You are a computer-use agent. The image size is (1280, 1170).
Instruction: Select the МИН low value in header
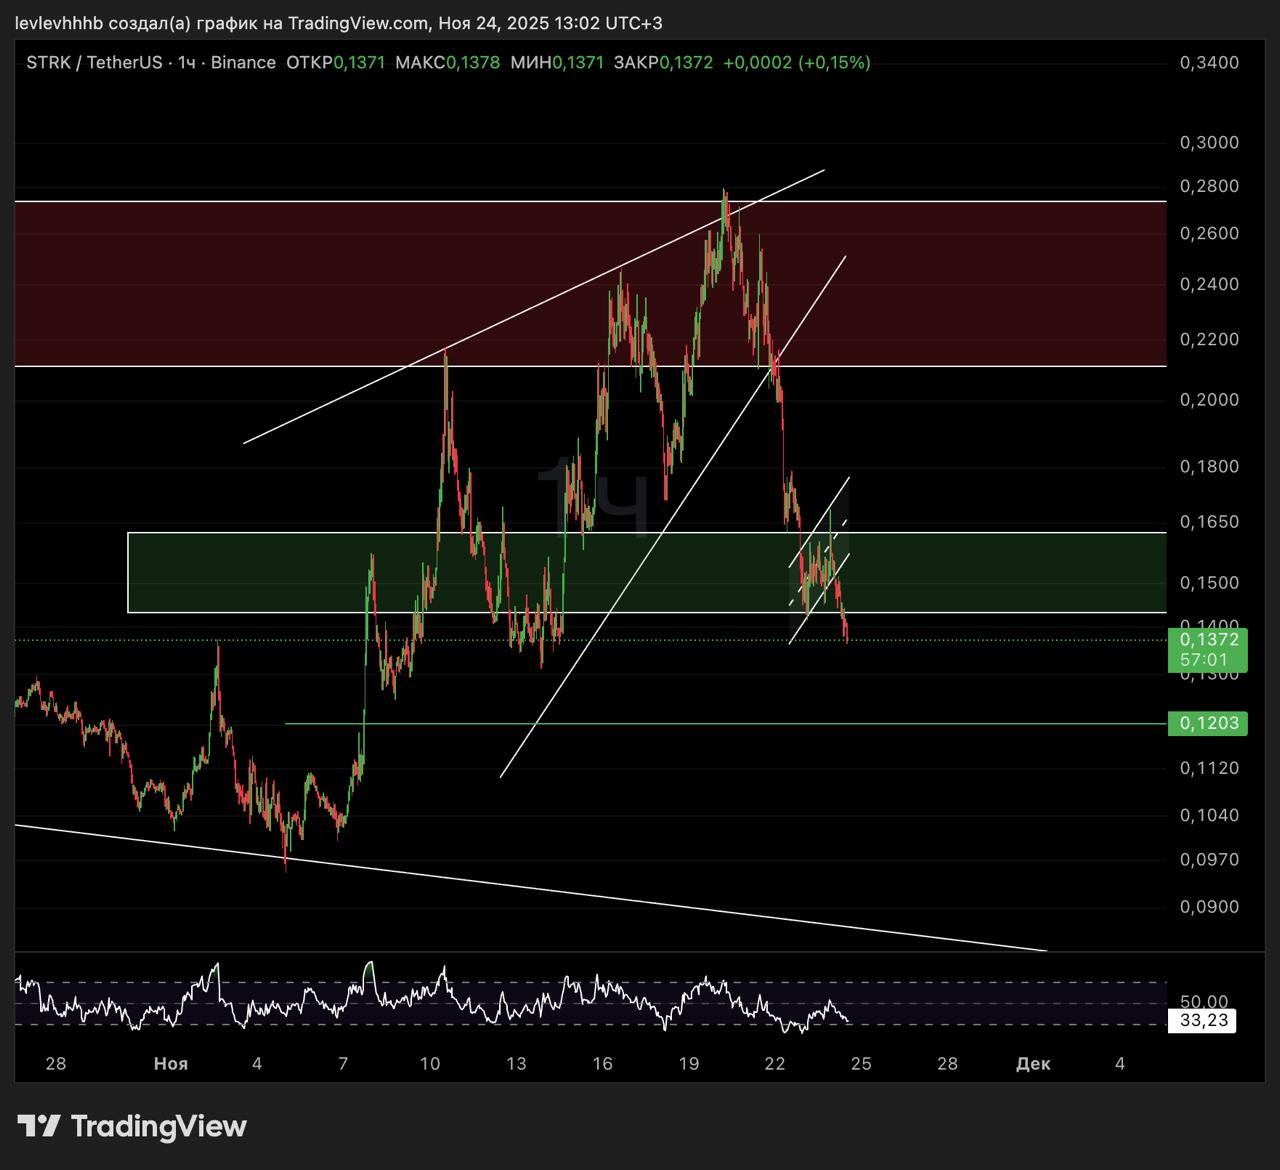coord(578,63)
